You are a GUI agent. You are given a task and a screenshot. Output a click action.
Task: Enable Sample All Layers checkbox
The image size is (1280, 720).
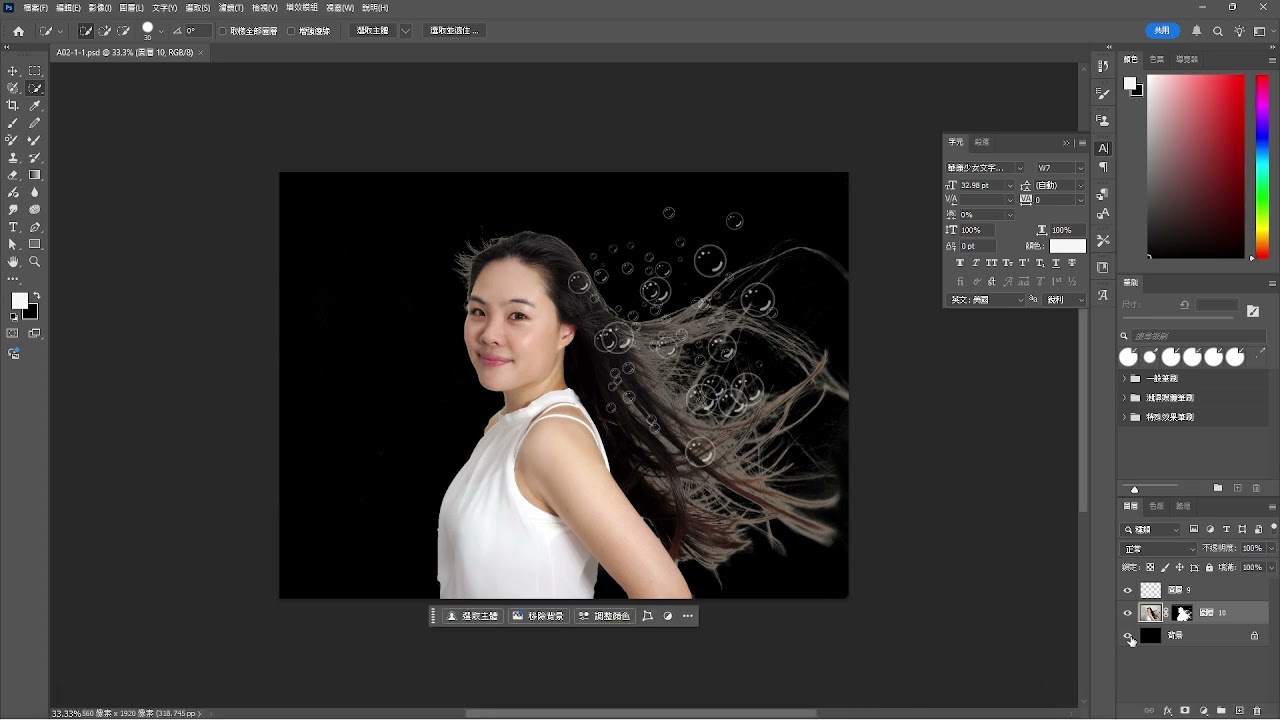tap(223, 31)
